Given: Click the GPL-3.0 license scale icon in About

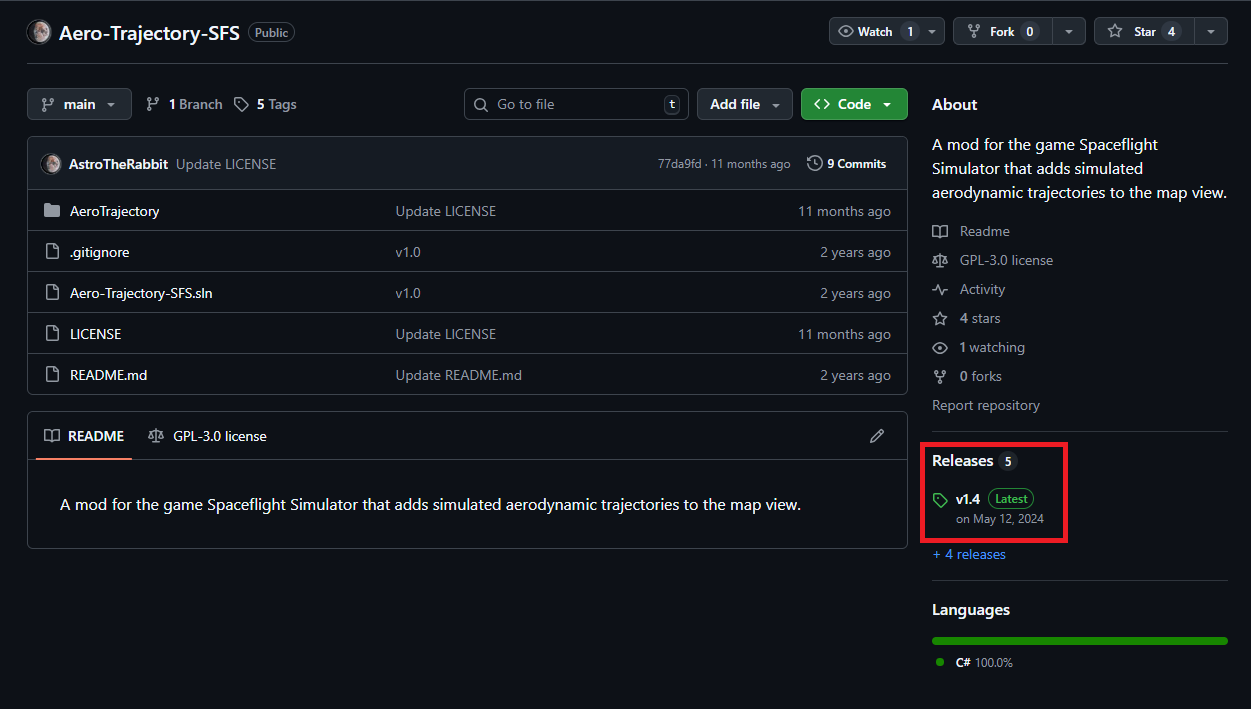Looking at the screenshot, I should pos(940,260).
